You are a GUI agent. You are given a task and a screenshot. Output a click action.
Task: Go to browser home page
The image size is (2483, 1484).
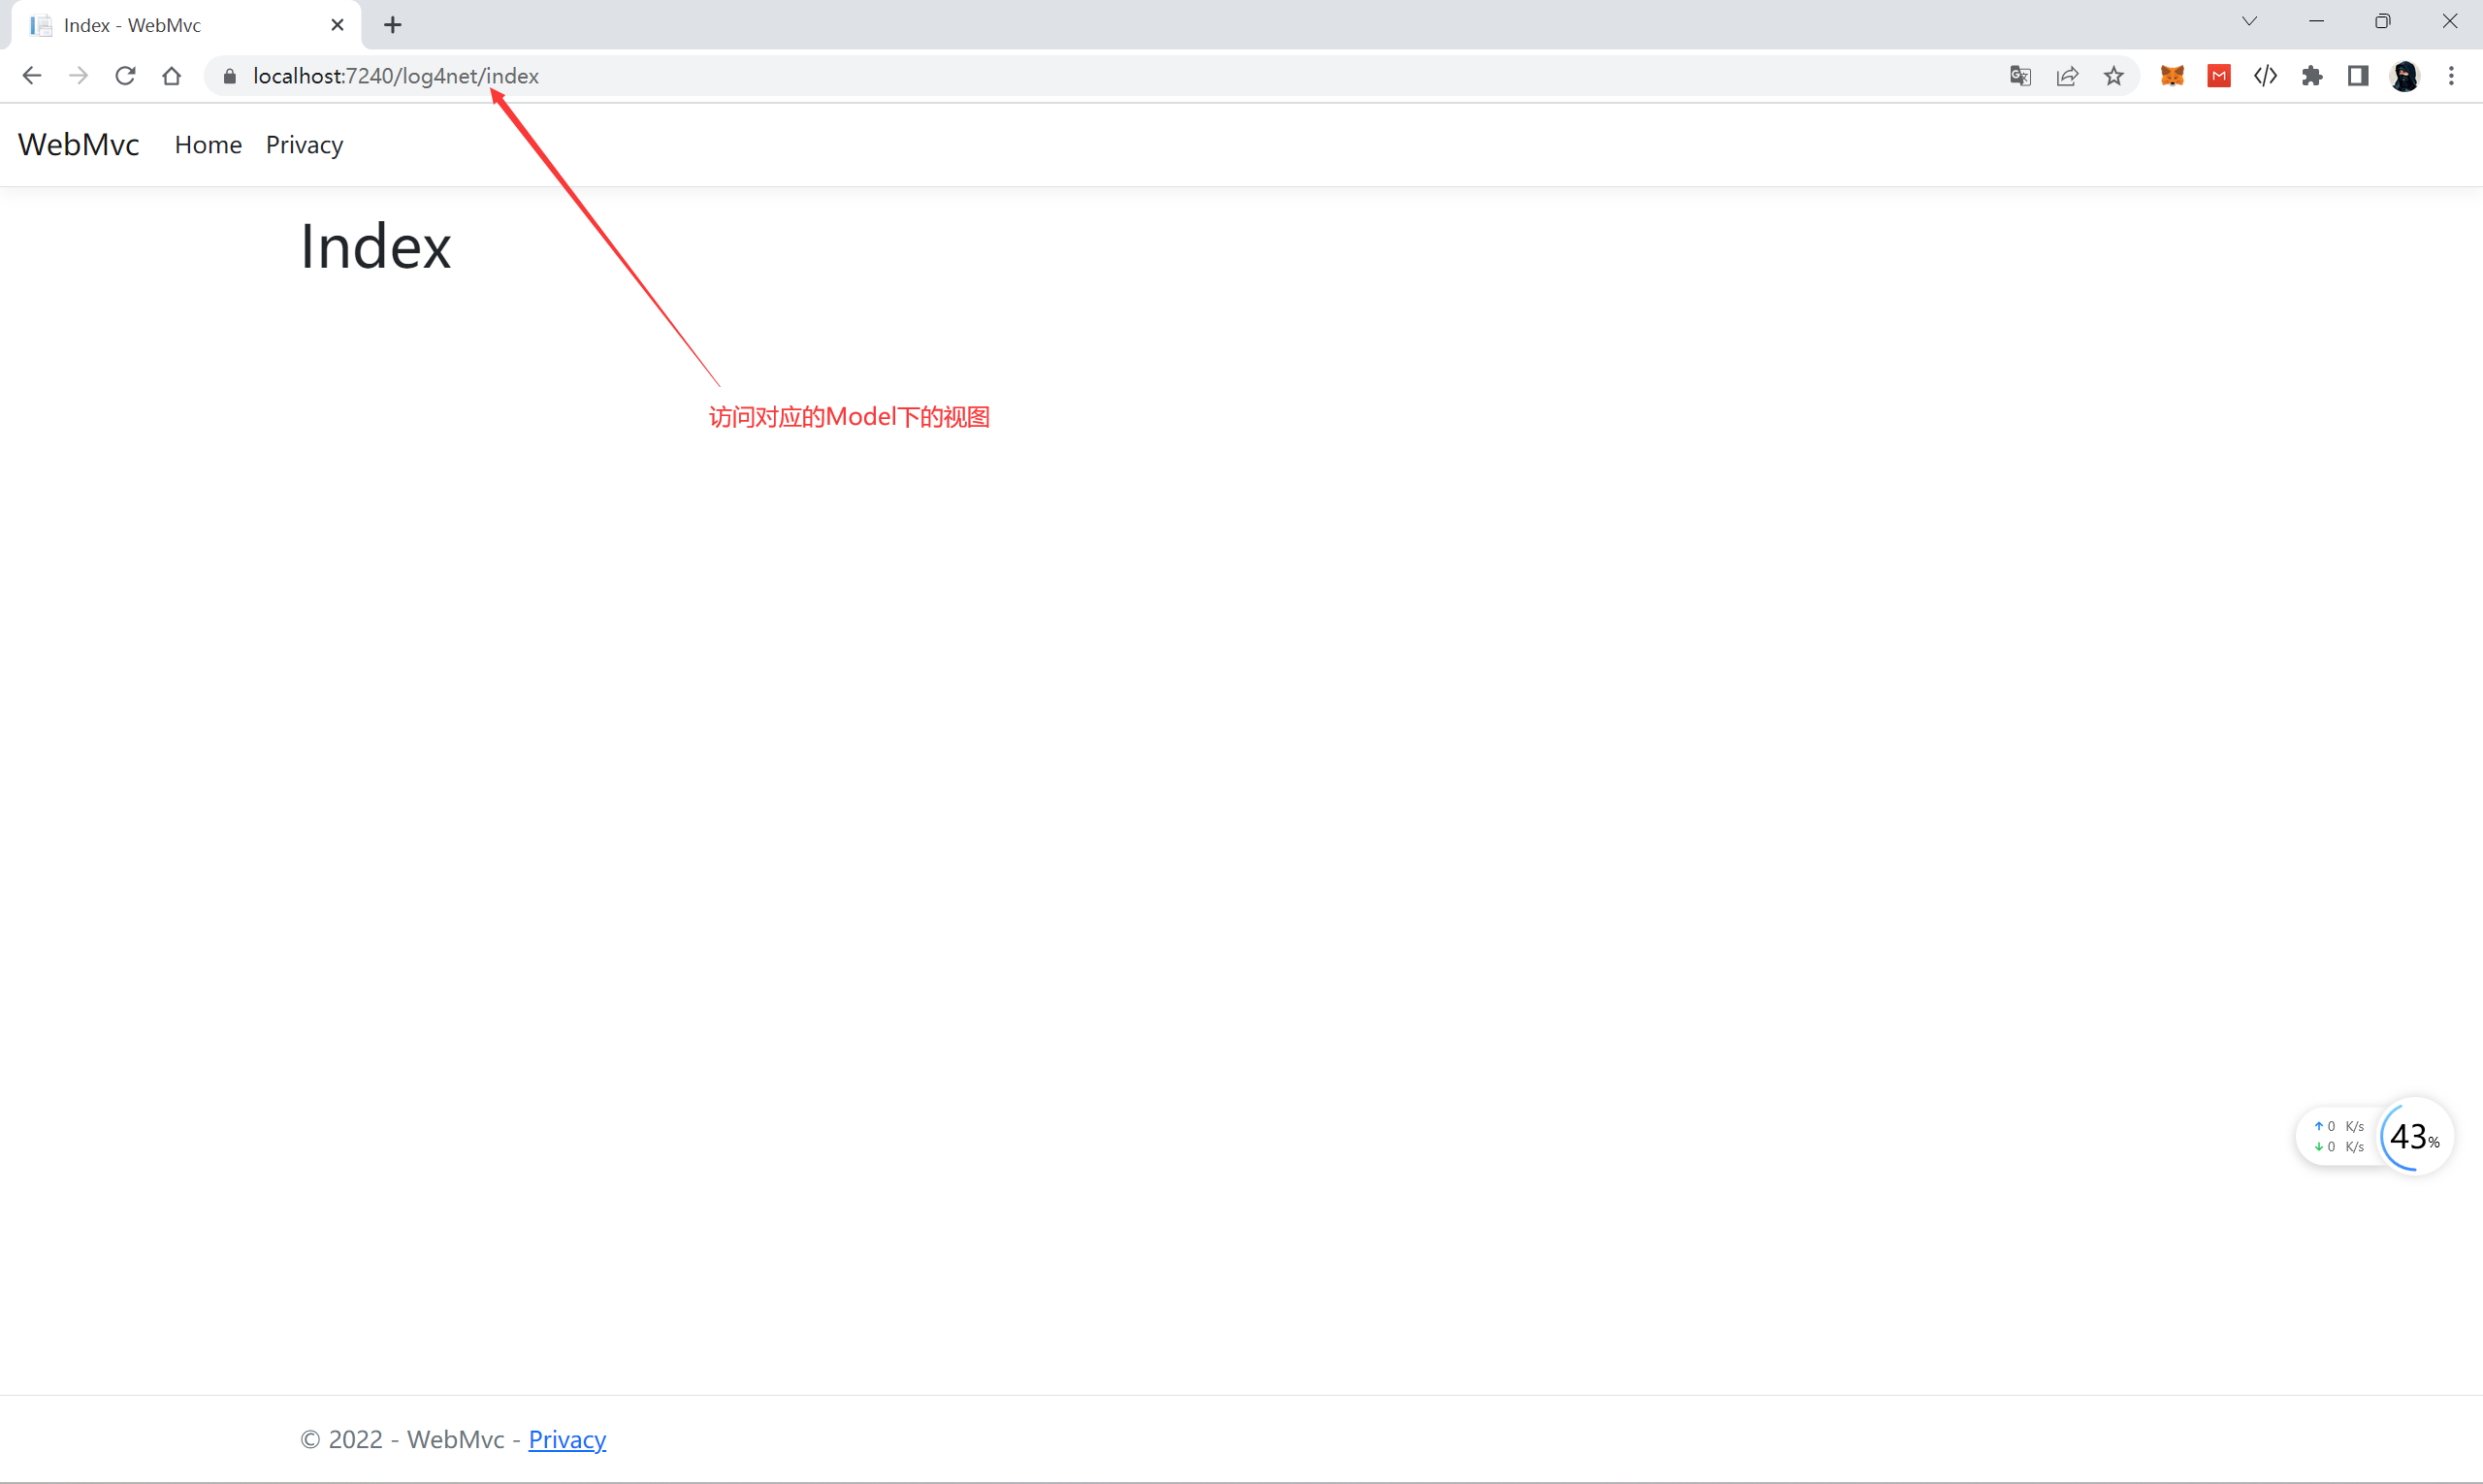click(x=172, y=76)
